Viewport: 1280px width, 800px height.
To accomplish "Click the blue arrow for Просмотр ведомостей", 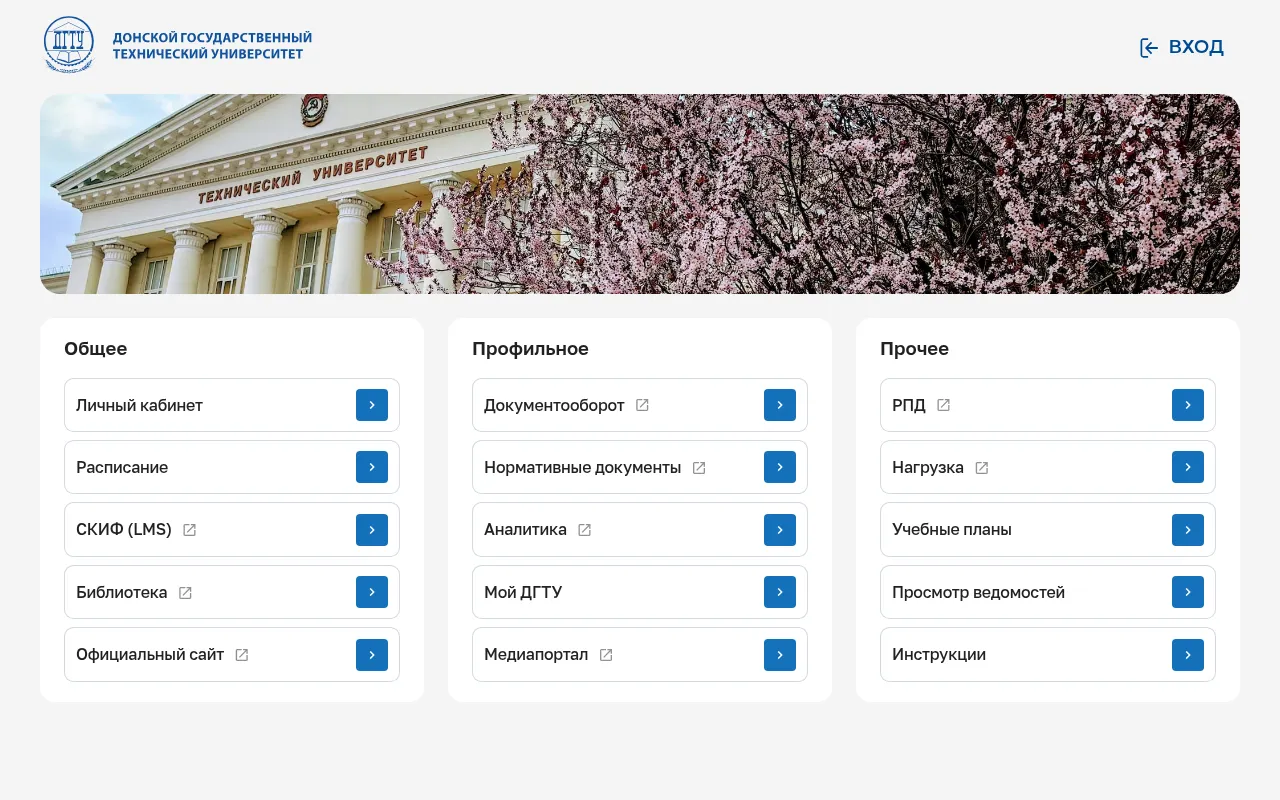I will [1188, 592].
